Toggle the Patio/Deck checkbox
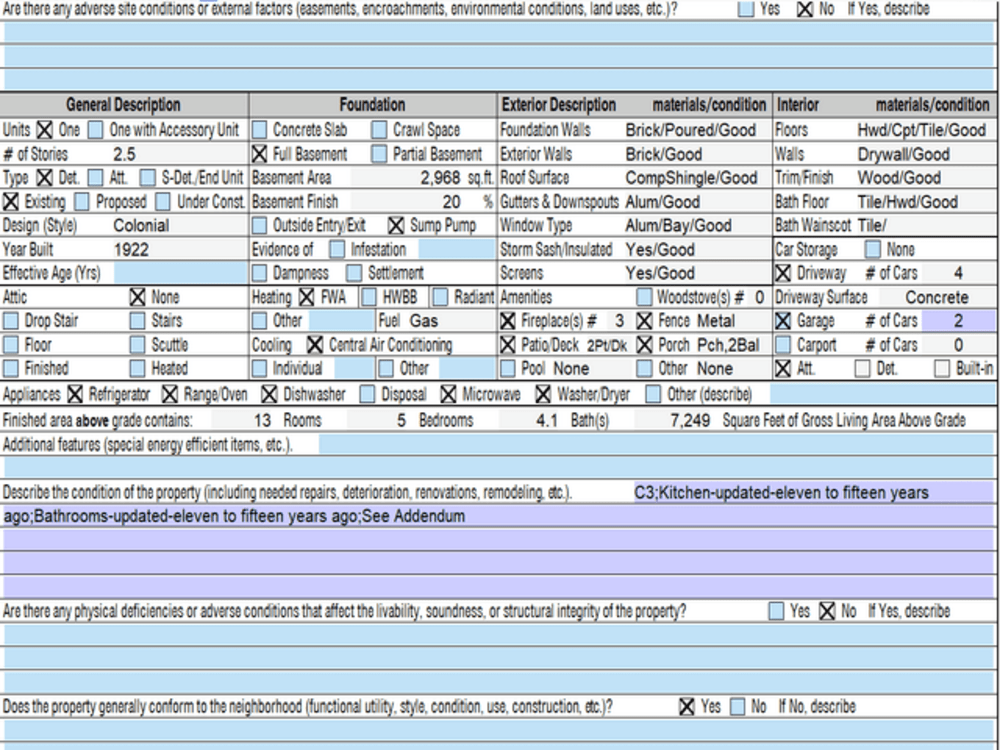The image size is (1000, 750). point(508,345)
